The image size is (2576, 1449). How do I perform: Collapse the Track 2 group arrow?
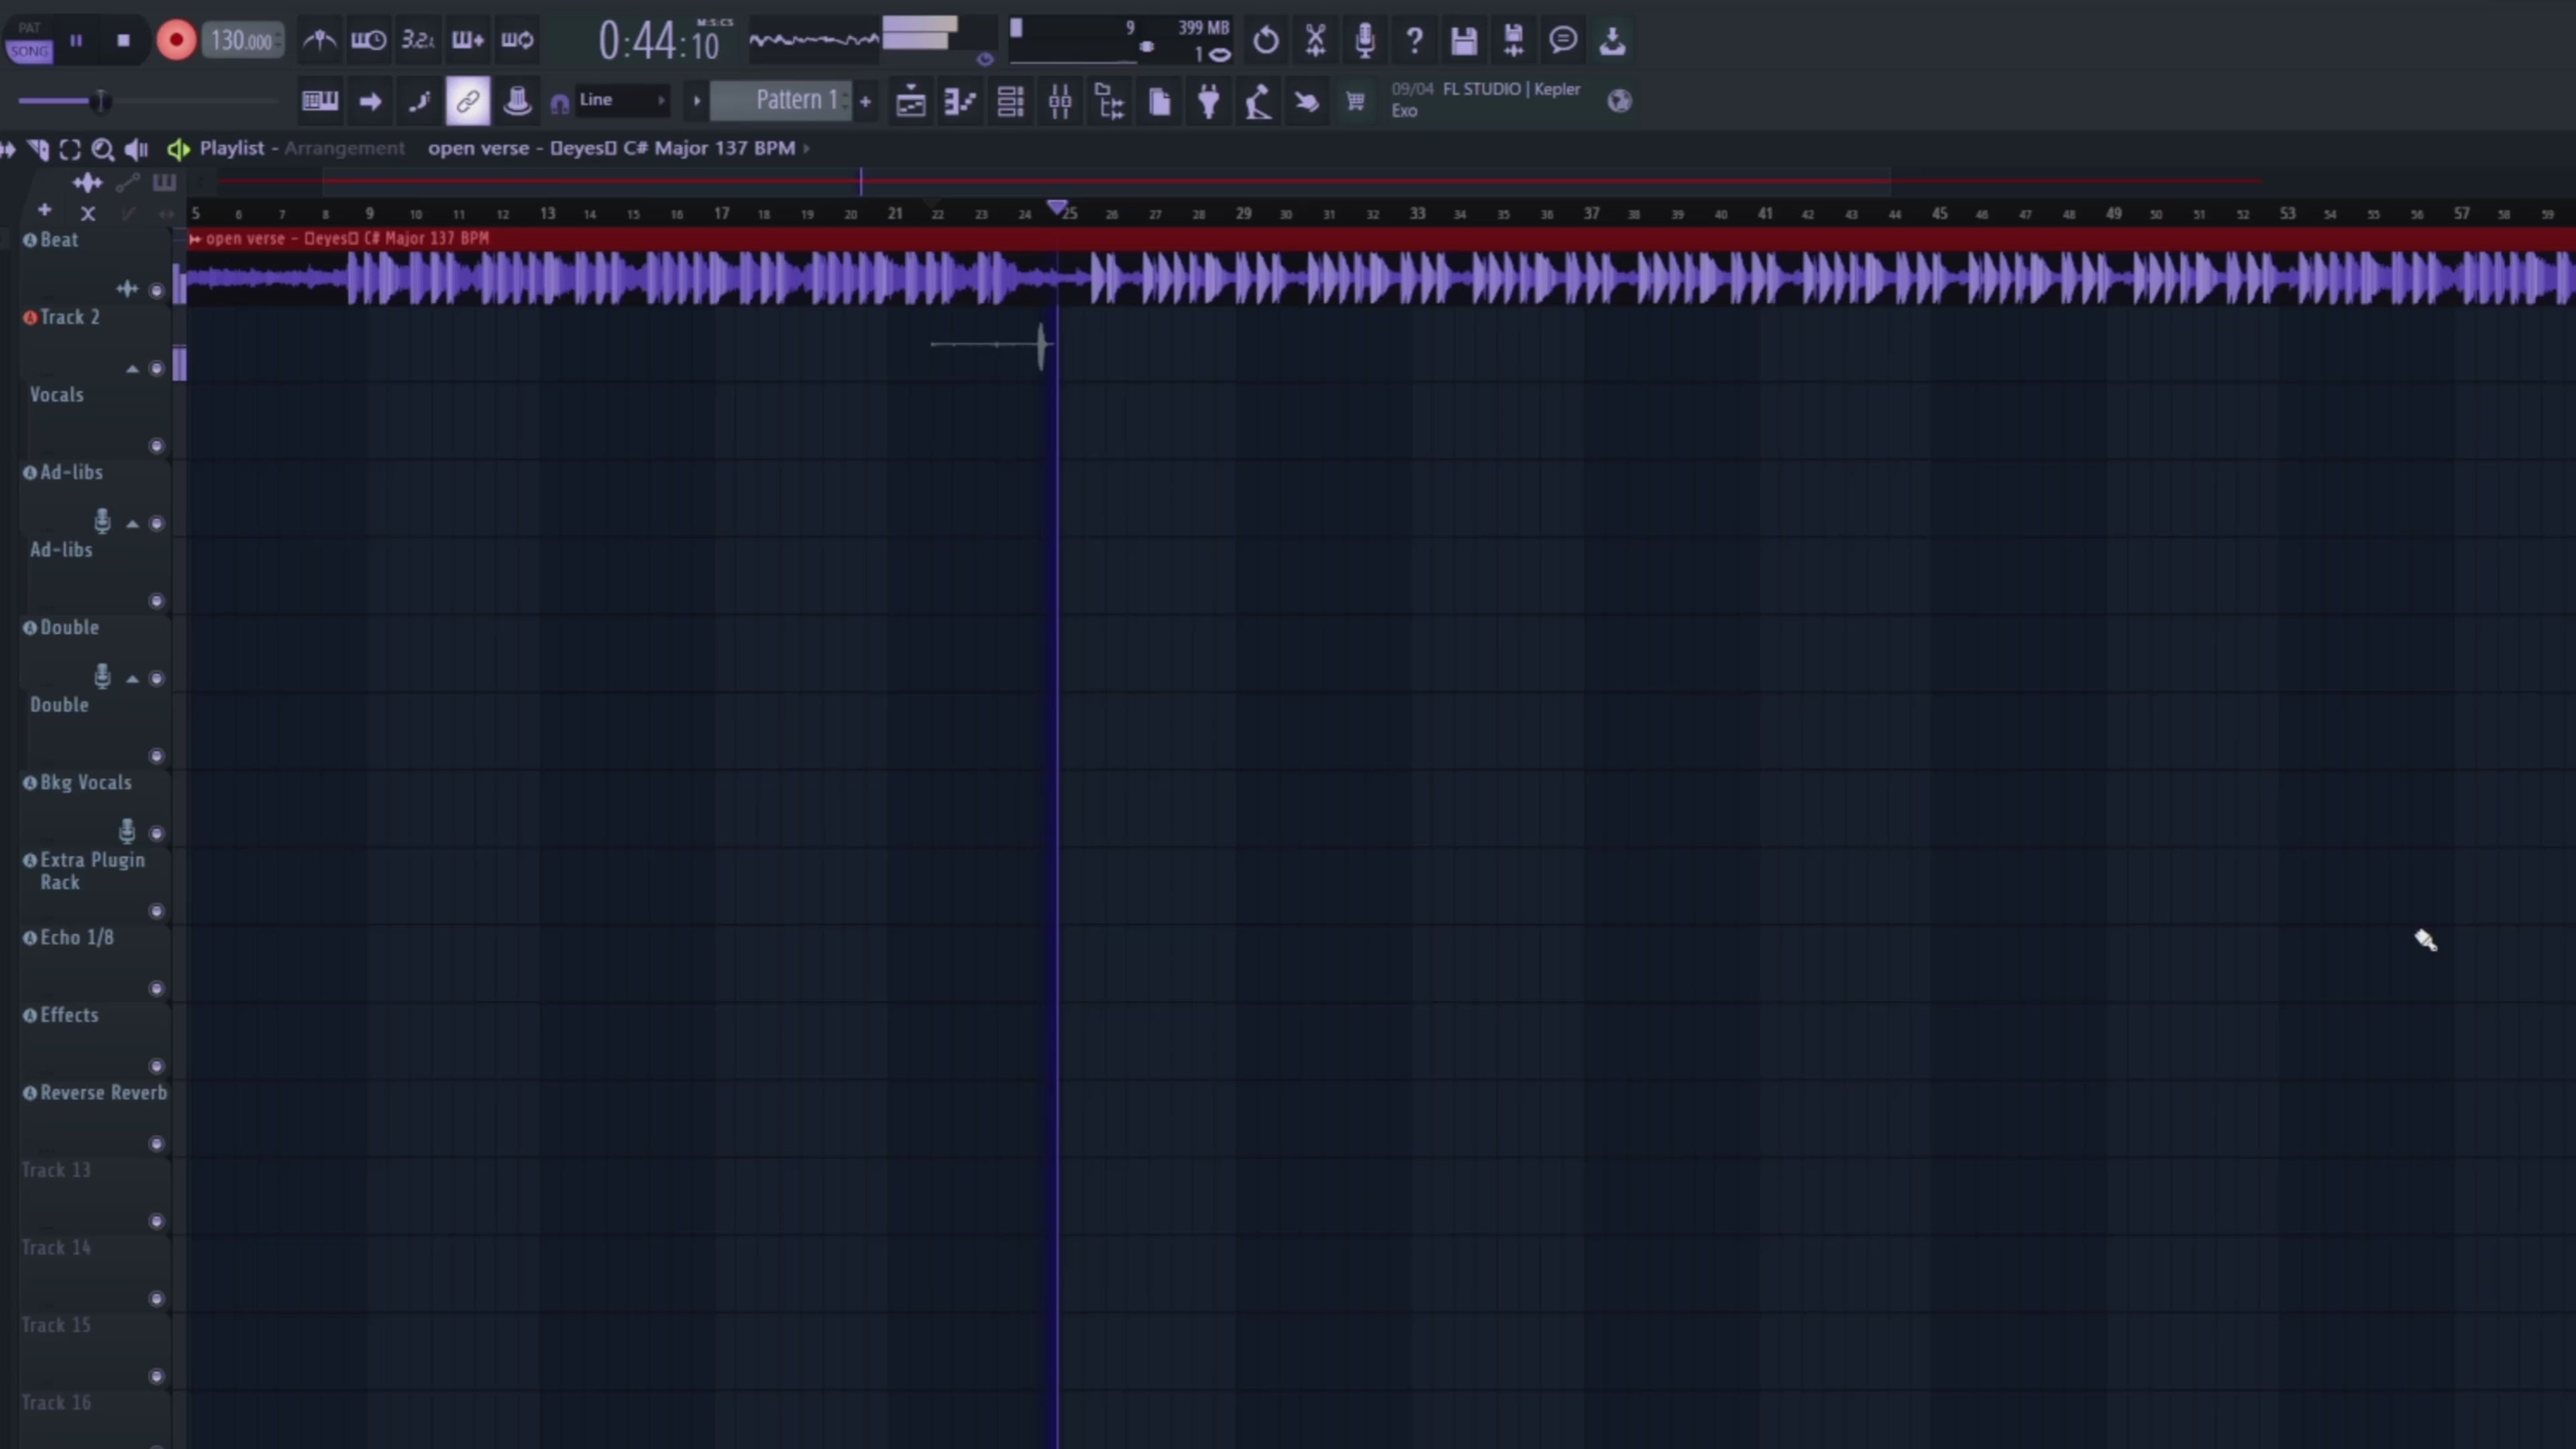pyautogui.click(x=132, y=369)
